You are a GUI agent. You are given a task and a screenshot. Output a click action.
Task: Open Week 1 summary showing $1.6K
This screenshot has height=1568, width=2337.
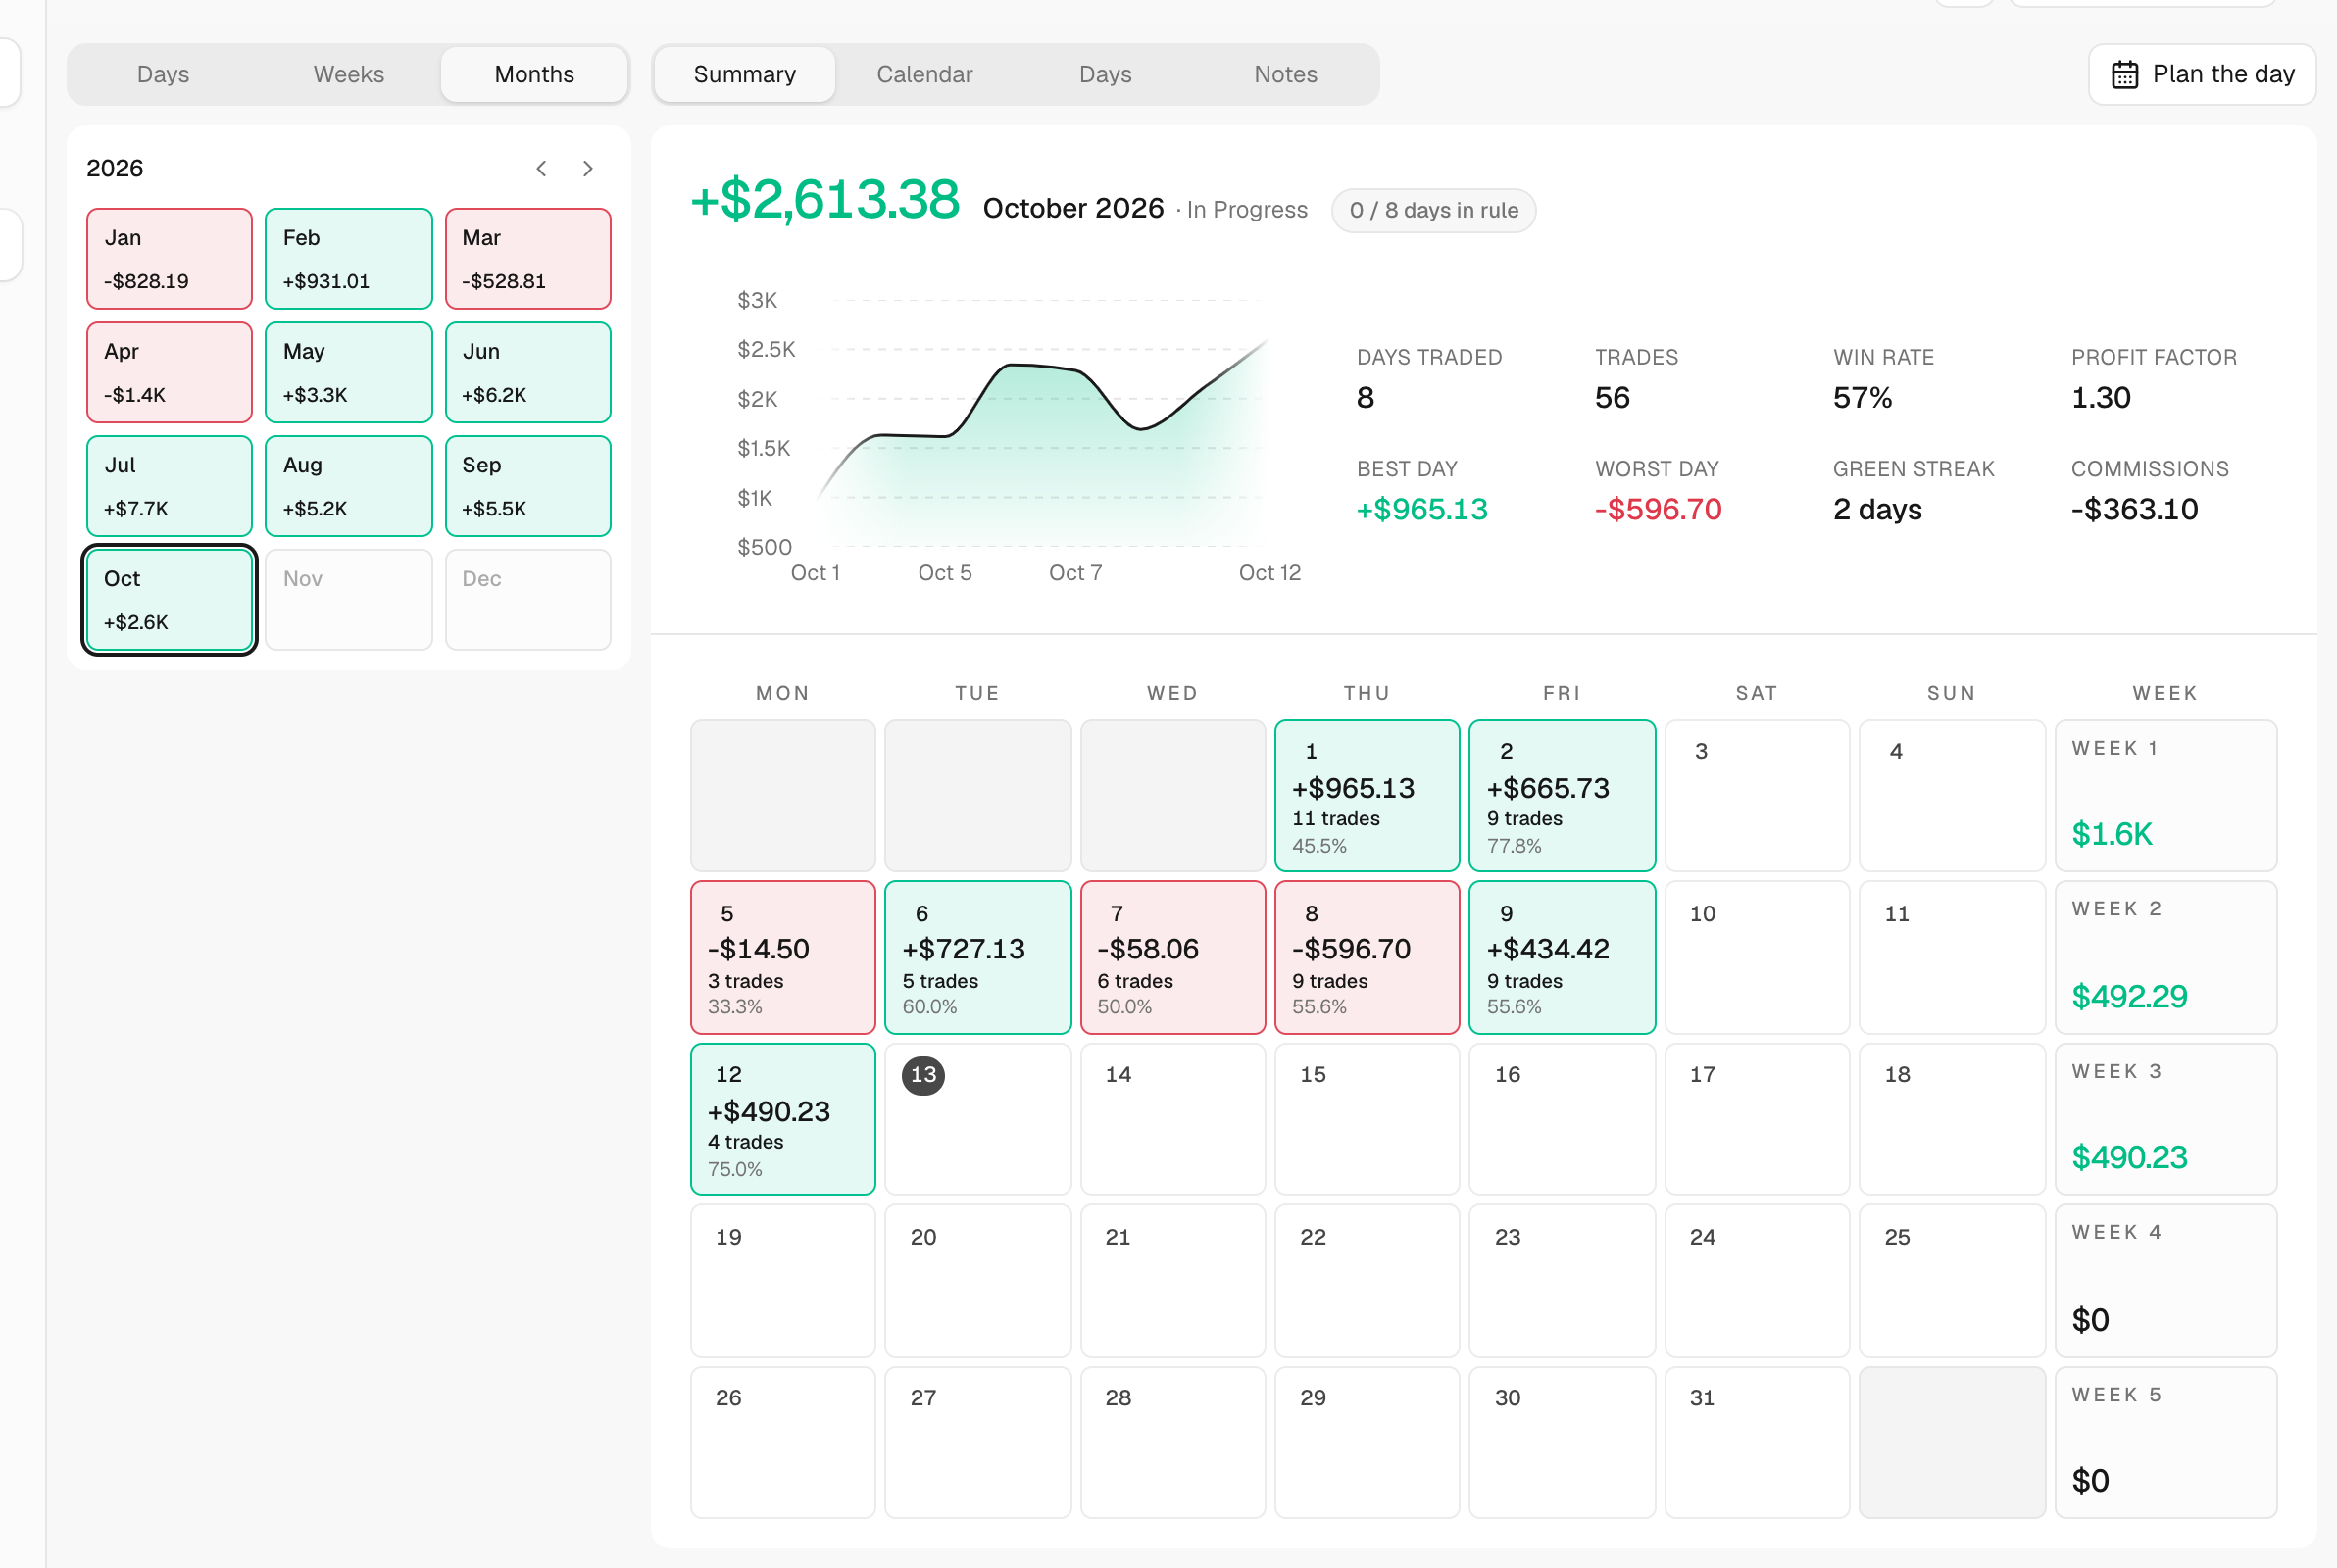click(2166, 796)
